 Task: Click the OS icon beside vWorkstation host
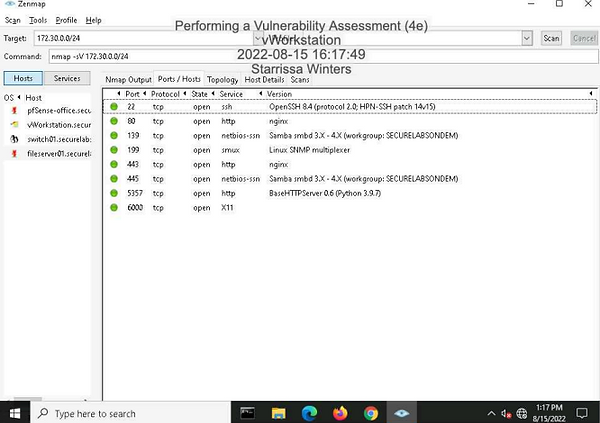(x=14, y=125)
